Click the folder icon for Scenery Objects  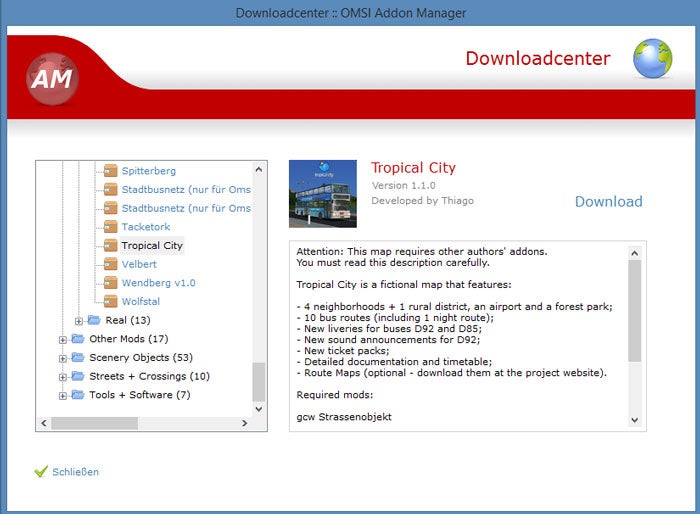click(78, 357)
